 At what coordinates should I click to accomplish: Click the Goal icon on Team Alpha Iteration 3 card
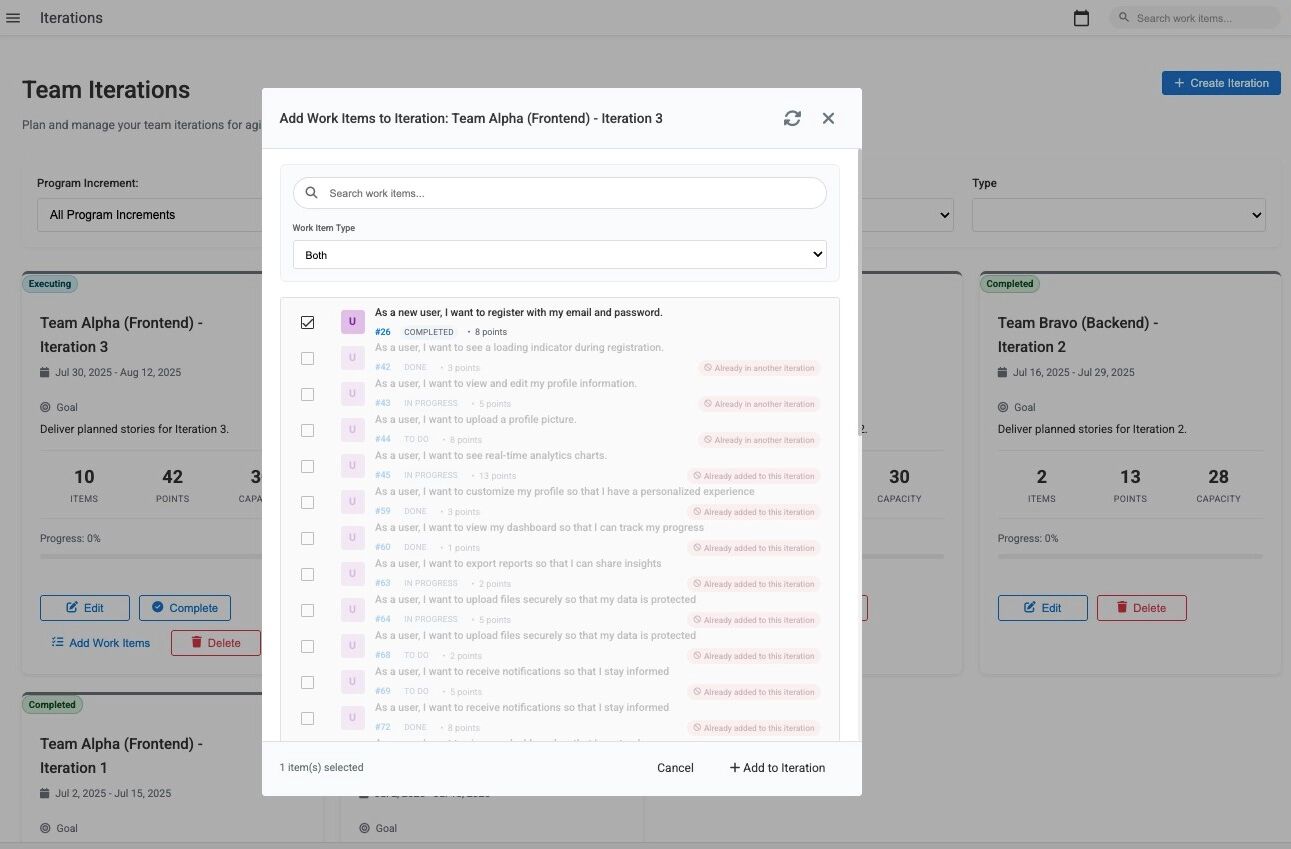click(45, 407)
